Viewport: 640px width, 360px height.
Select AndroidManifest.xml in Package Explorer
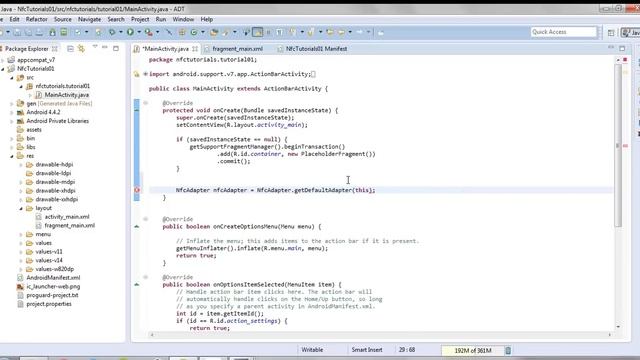point(53,278)
